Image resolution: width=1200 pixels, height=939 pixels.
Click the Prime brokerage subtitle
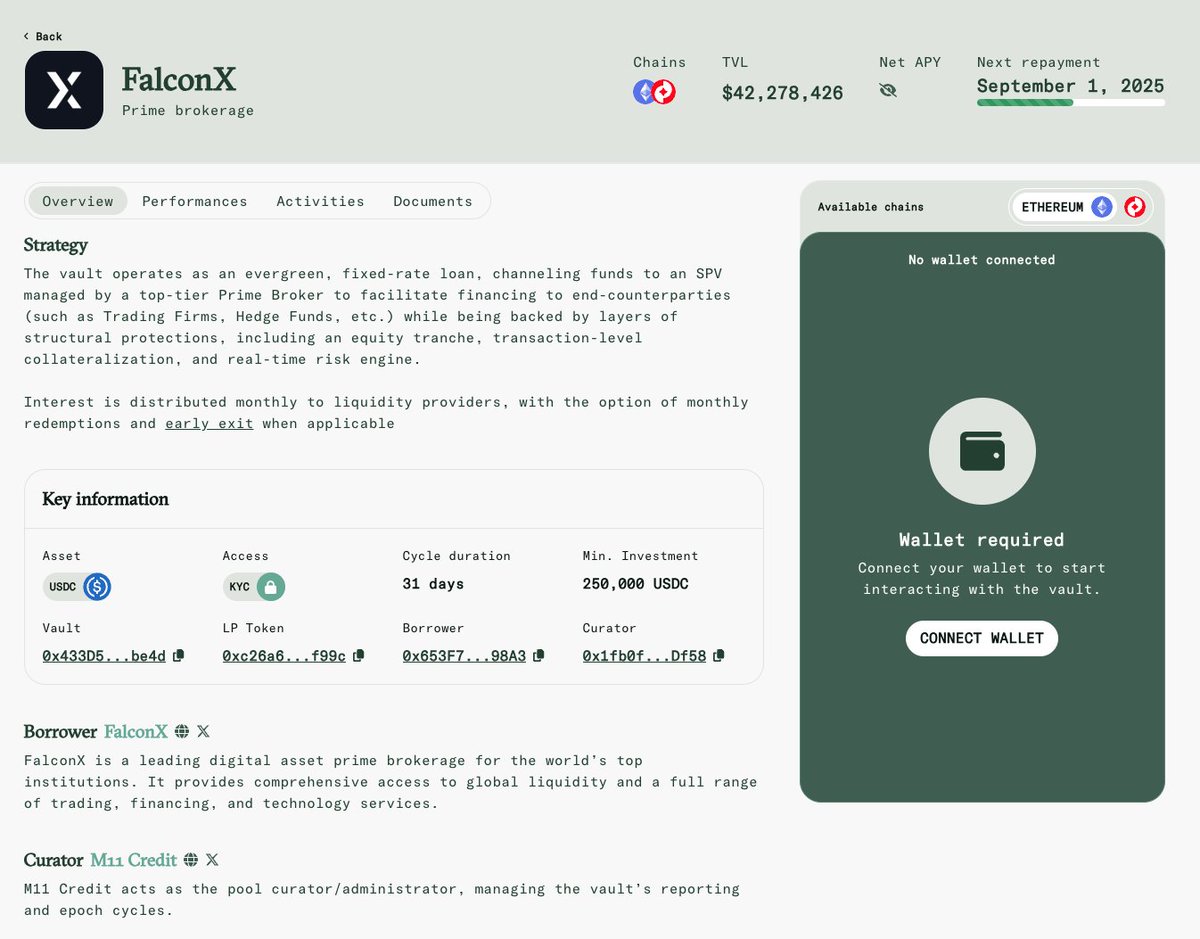coord(188,111)
